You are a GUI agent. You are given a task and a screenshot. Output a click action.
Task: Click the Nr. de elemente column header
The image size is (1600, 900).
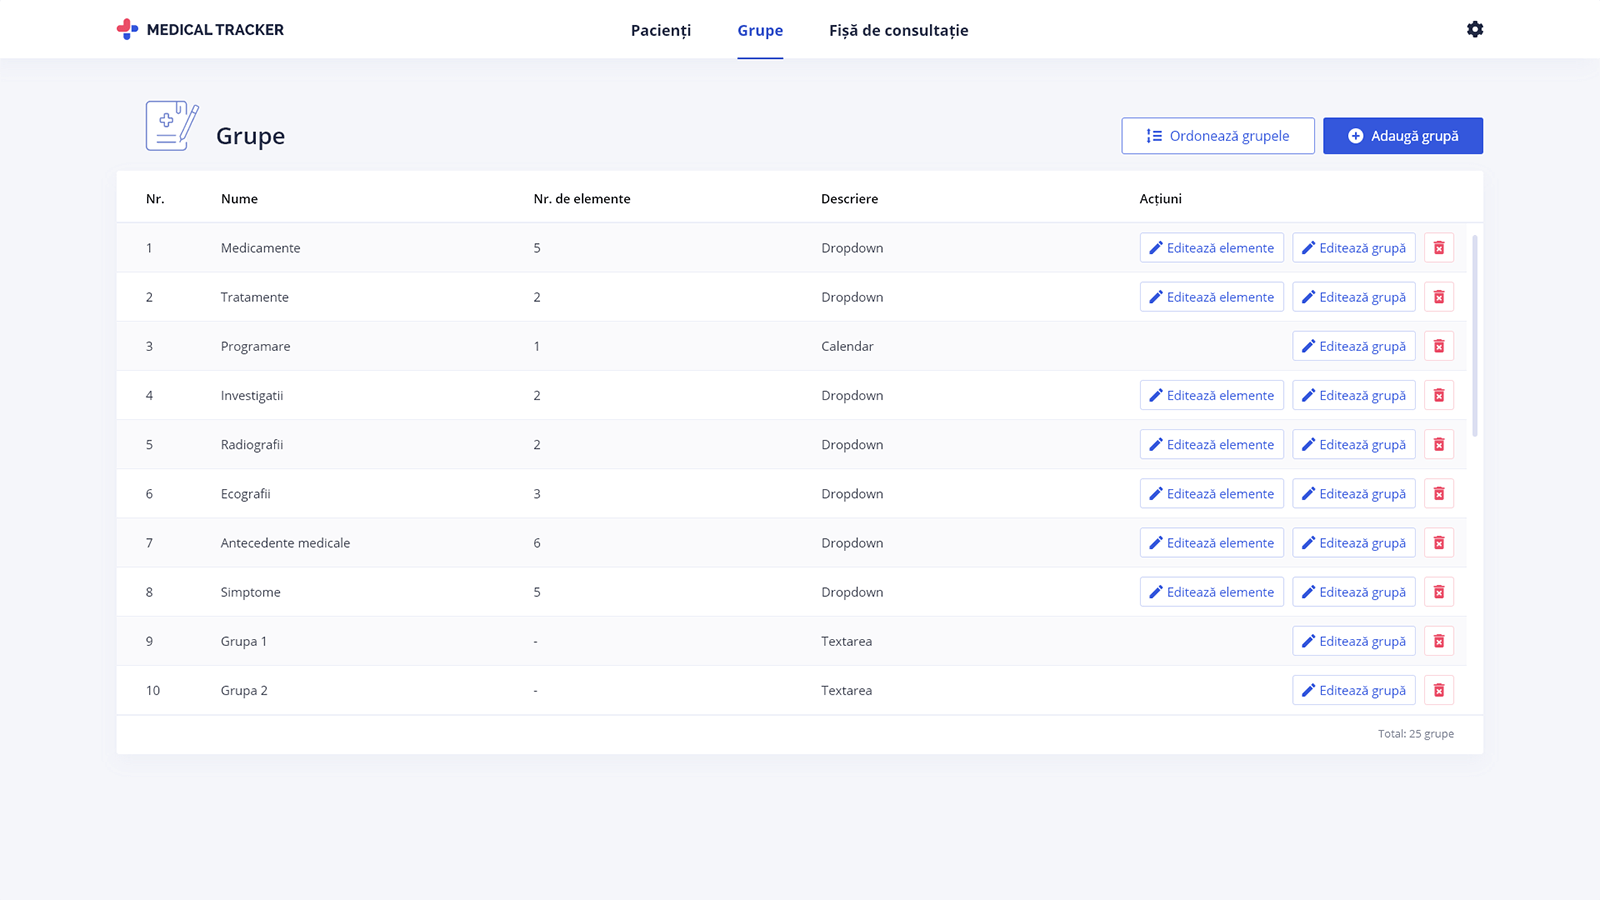tap(582, 199)
